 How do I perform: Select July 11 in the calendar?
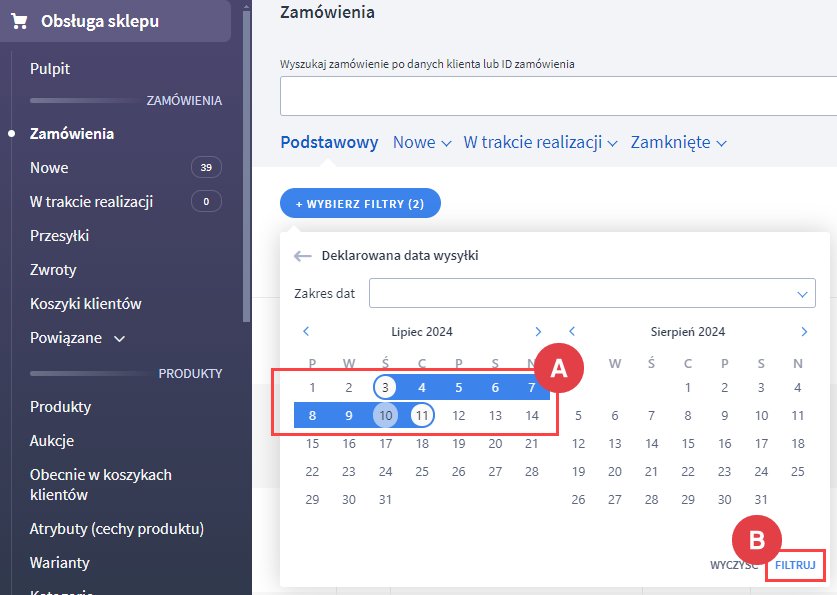(422, 415)
